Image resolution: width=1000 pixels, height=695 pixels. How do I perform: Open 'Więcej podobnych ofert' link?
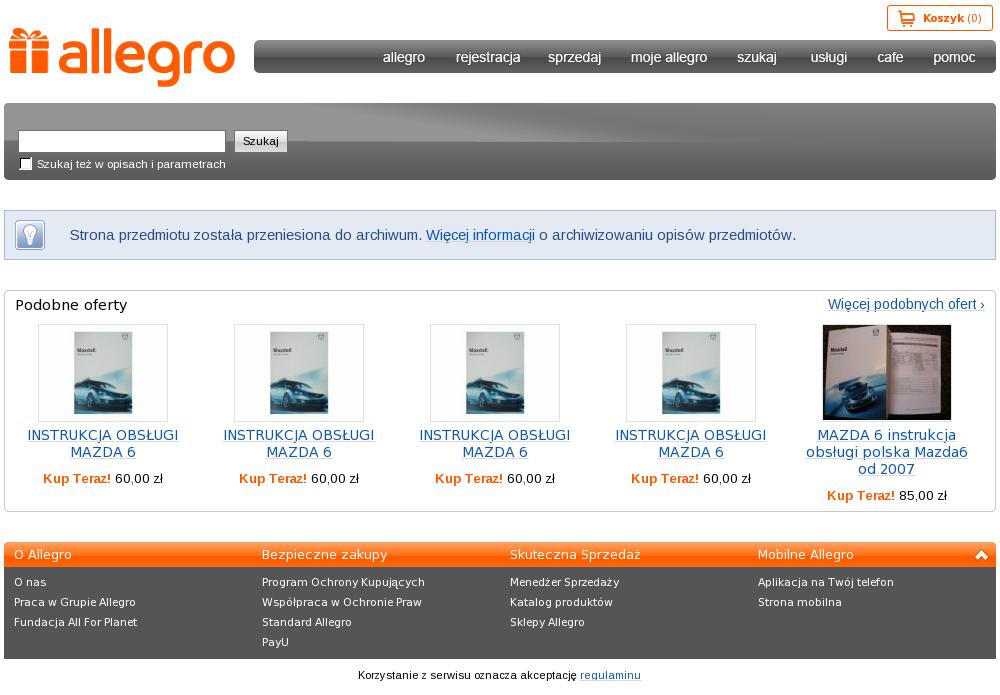[x=906, y=304]
